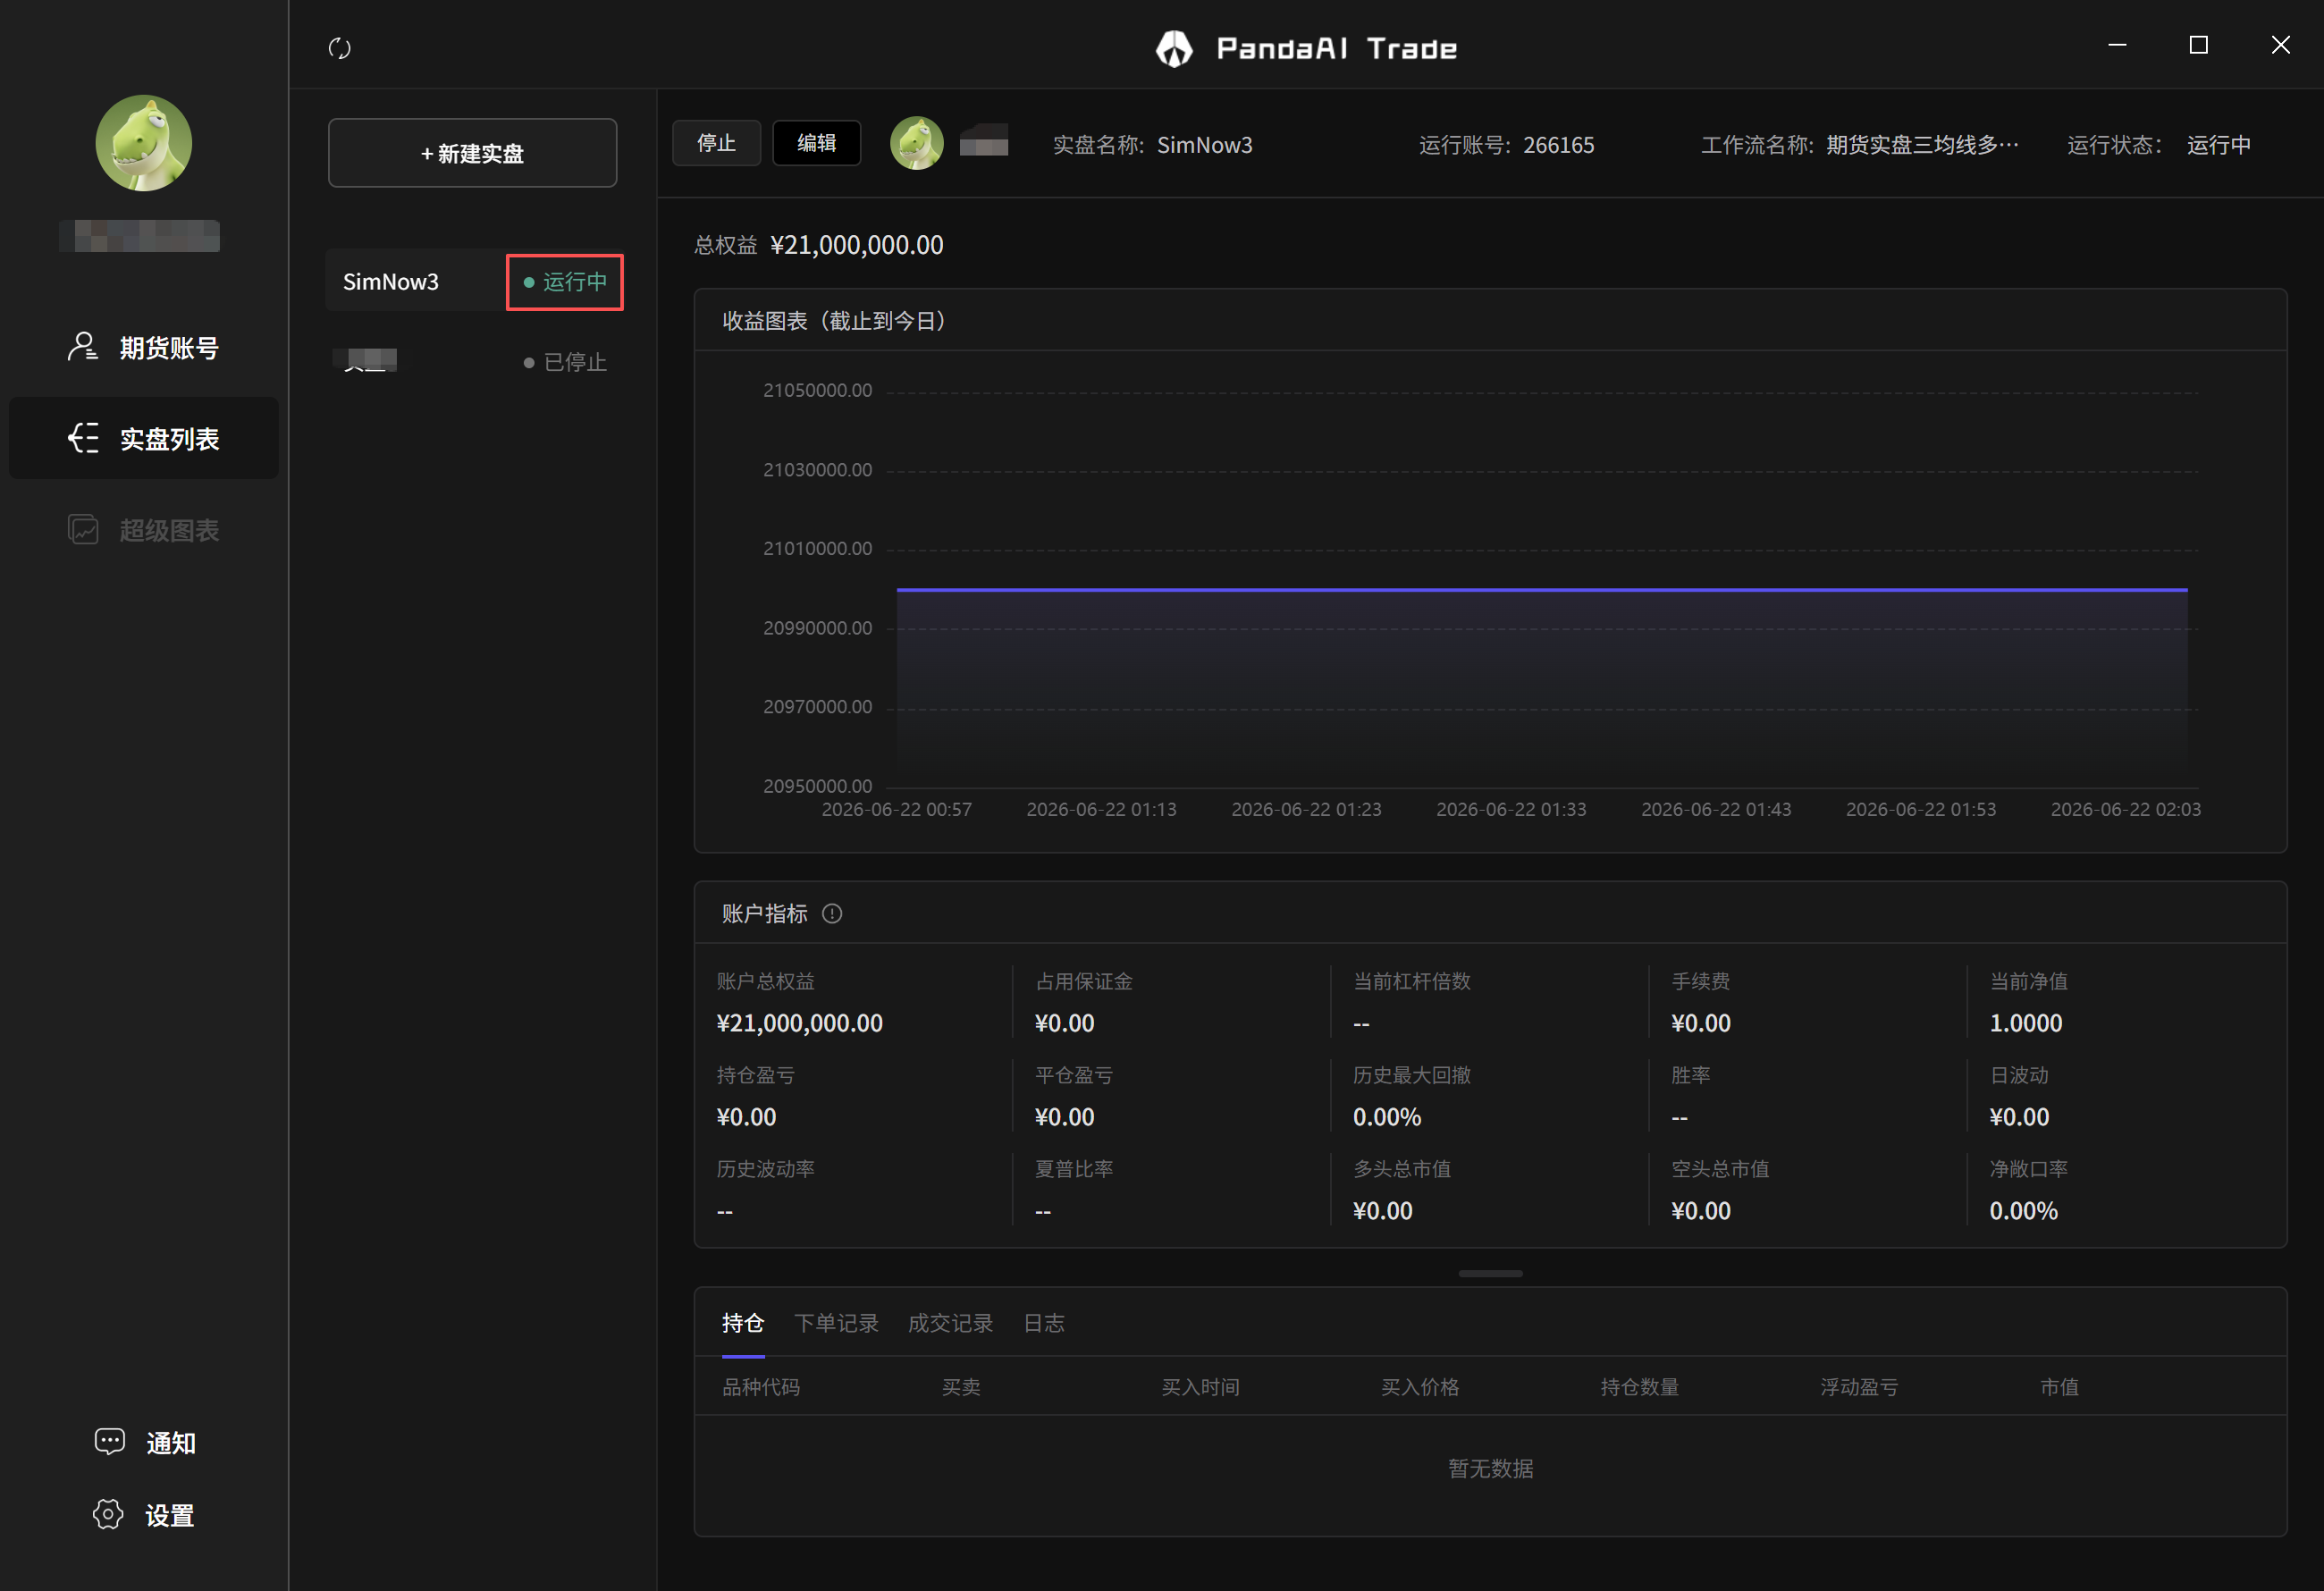This screenshot has height=1591, width=2324.
Task: Click the grey status dot beside 已停止
Action: (x=529, y=363)
